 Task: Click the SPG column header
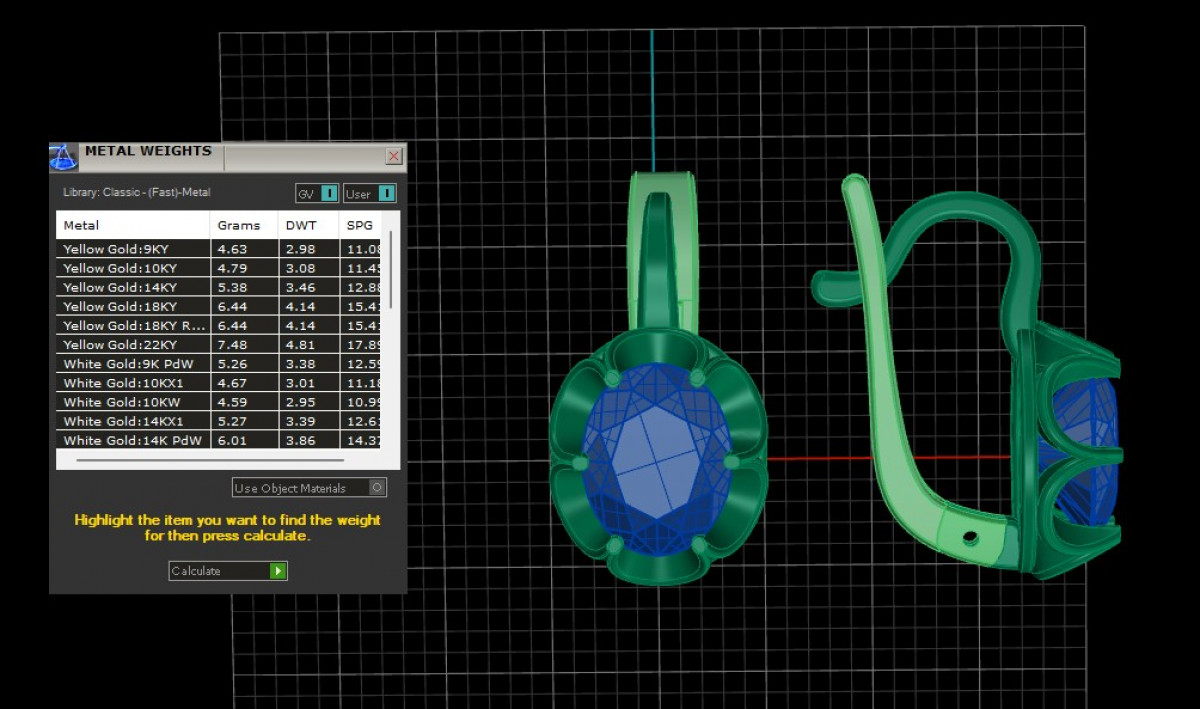pos(360,225)
